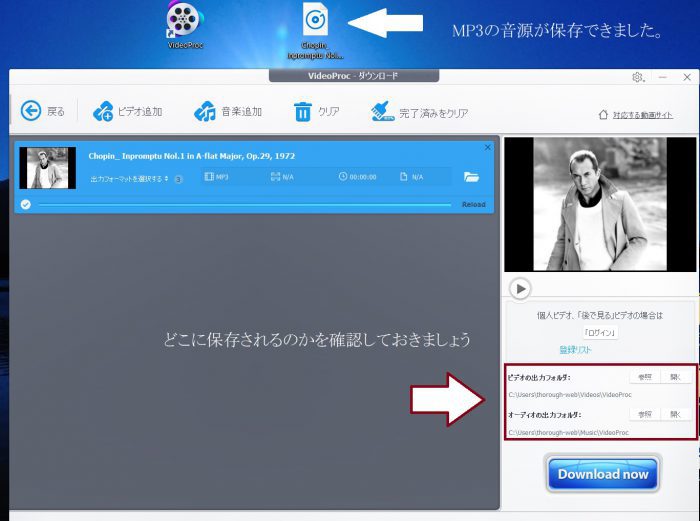The width and height of the screenshot is (700, 521).
Task: Click the MP3 format label on the item
Action: (x=216, y=177)
